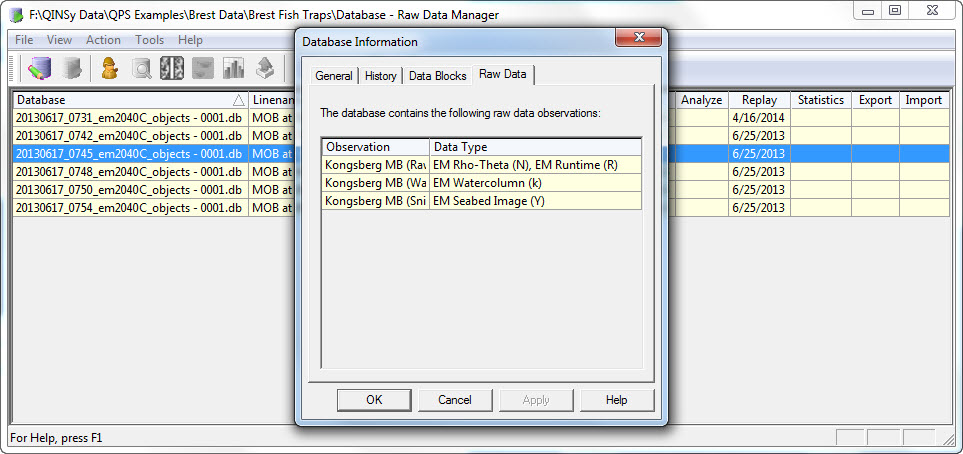Open the Help menu
This screenshot has height=454, width=963.
pyautogui.click(x=190, y=40)
